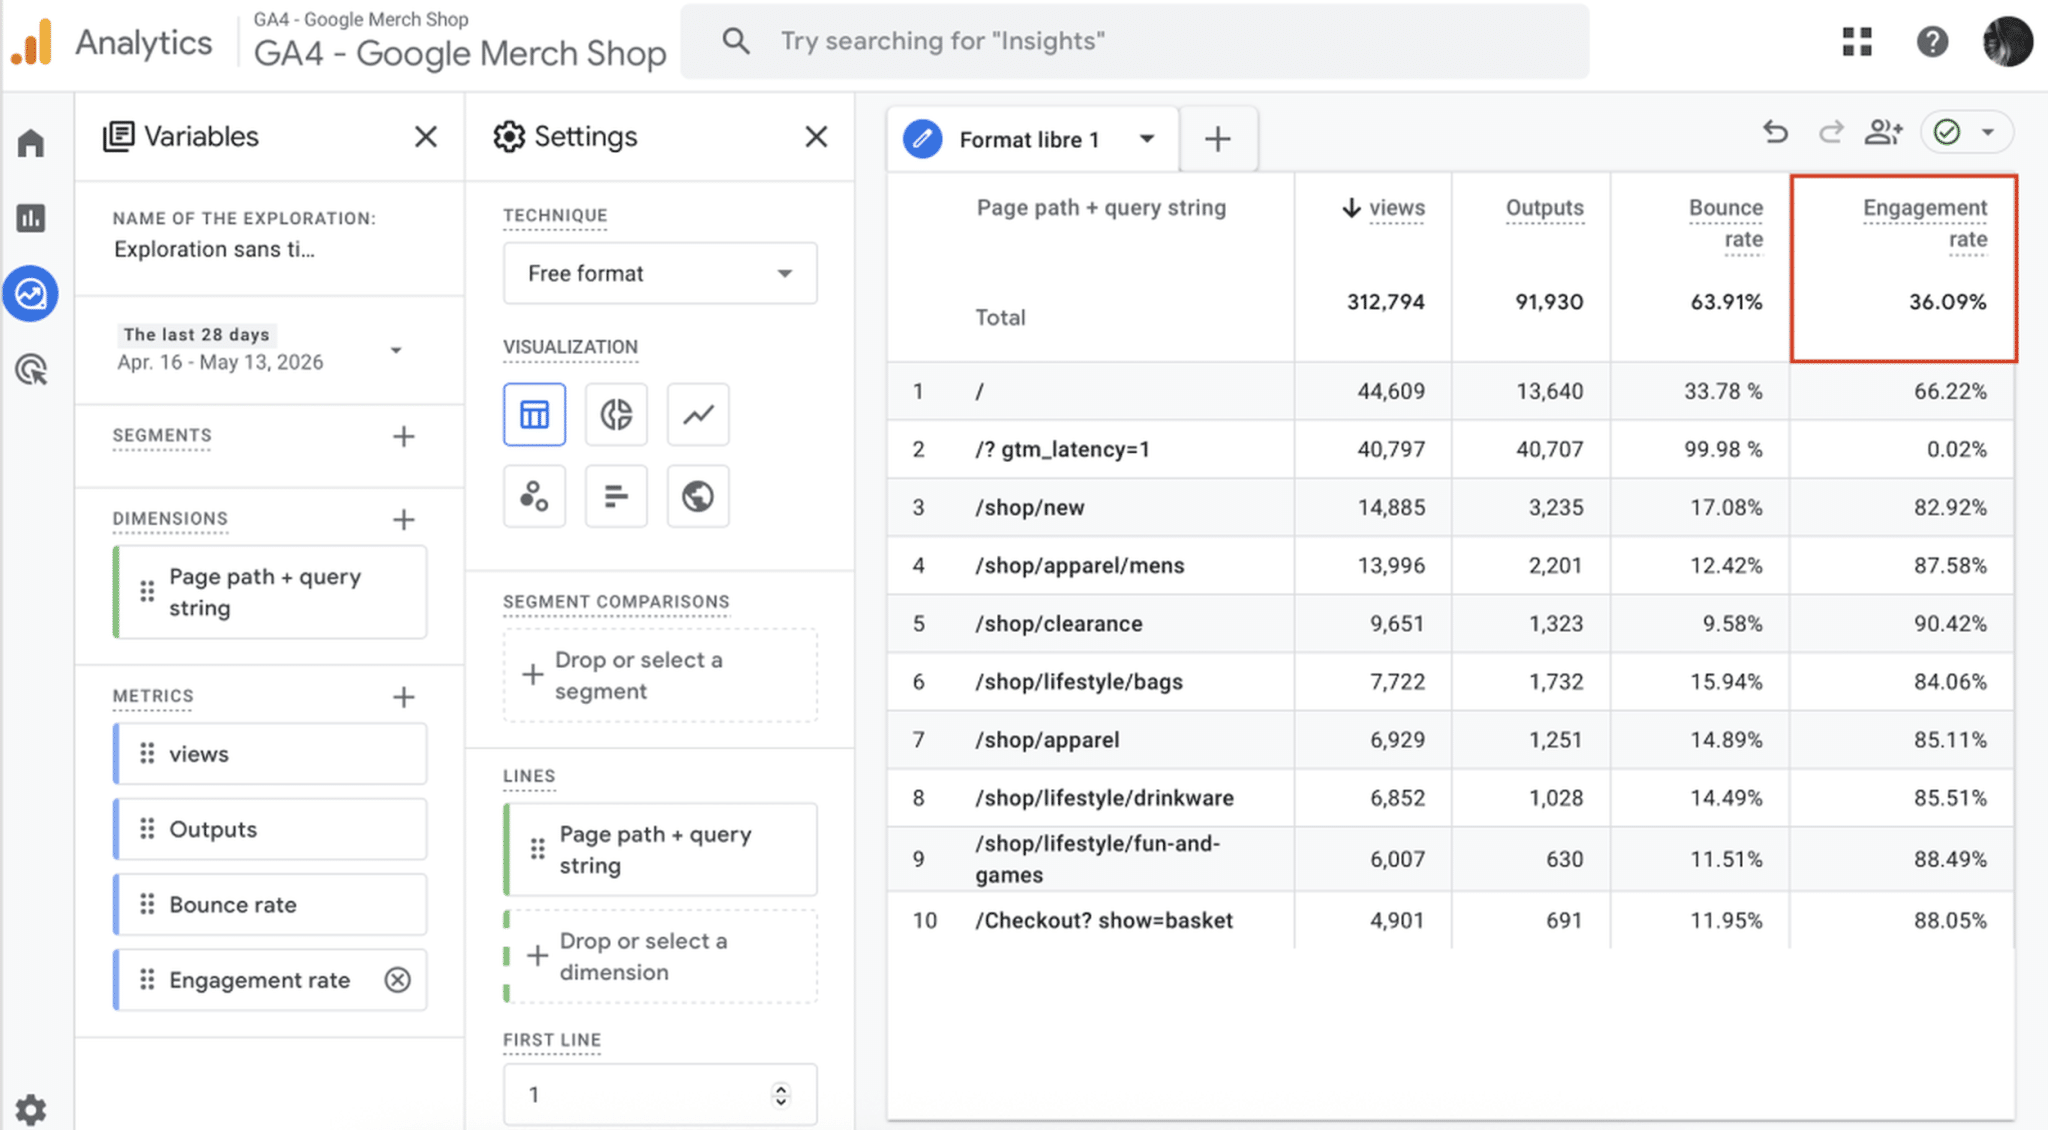This screenshot has height=1130, width=2048.
Task: Select the Donut chart visualization
Action: (x=616, y=414)
